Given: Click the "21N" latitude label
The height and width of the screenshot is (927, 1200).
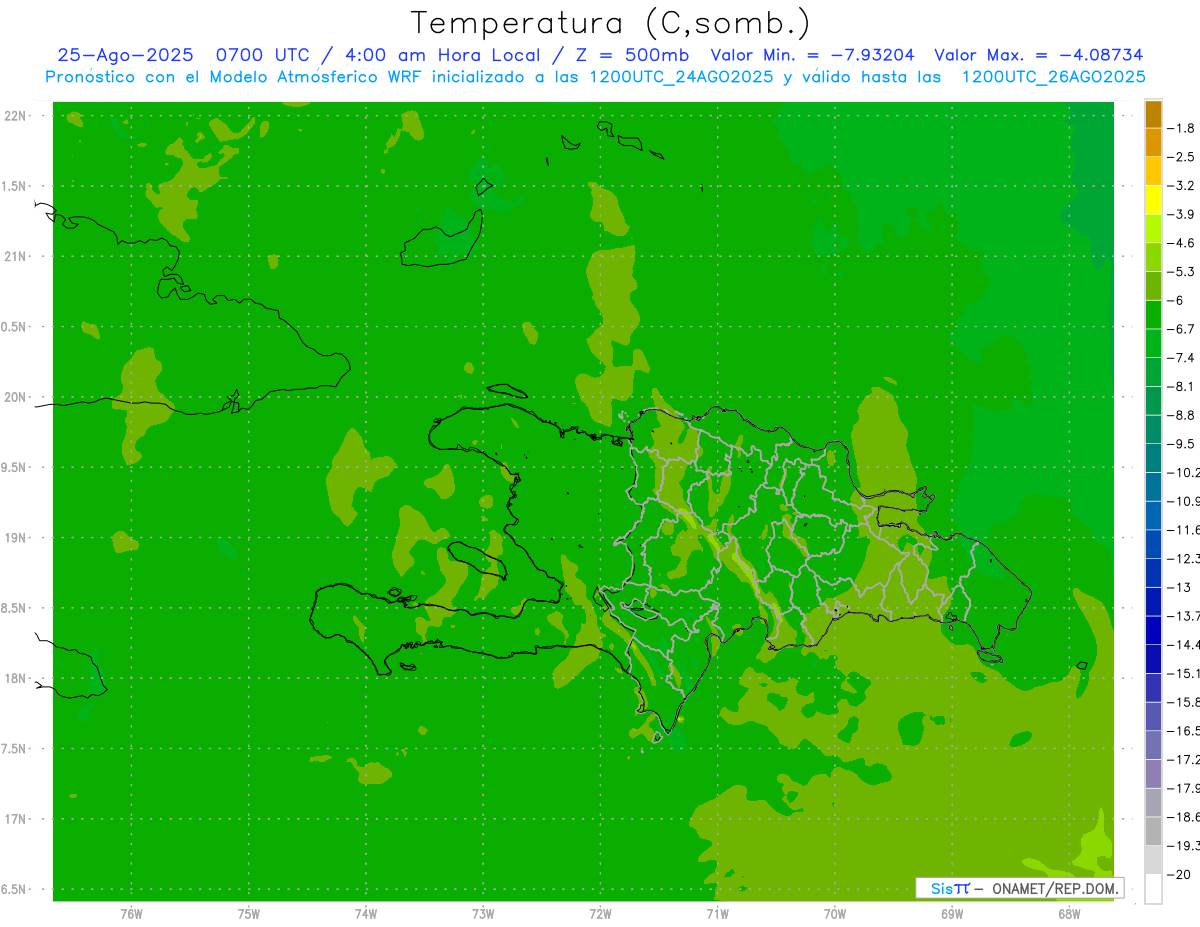Looking at the screenshot, I should [x=13, y=257].
